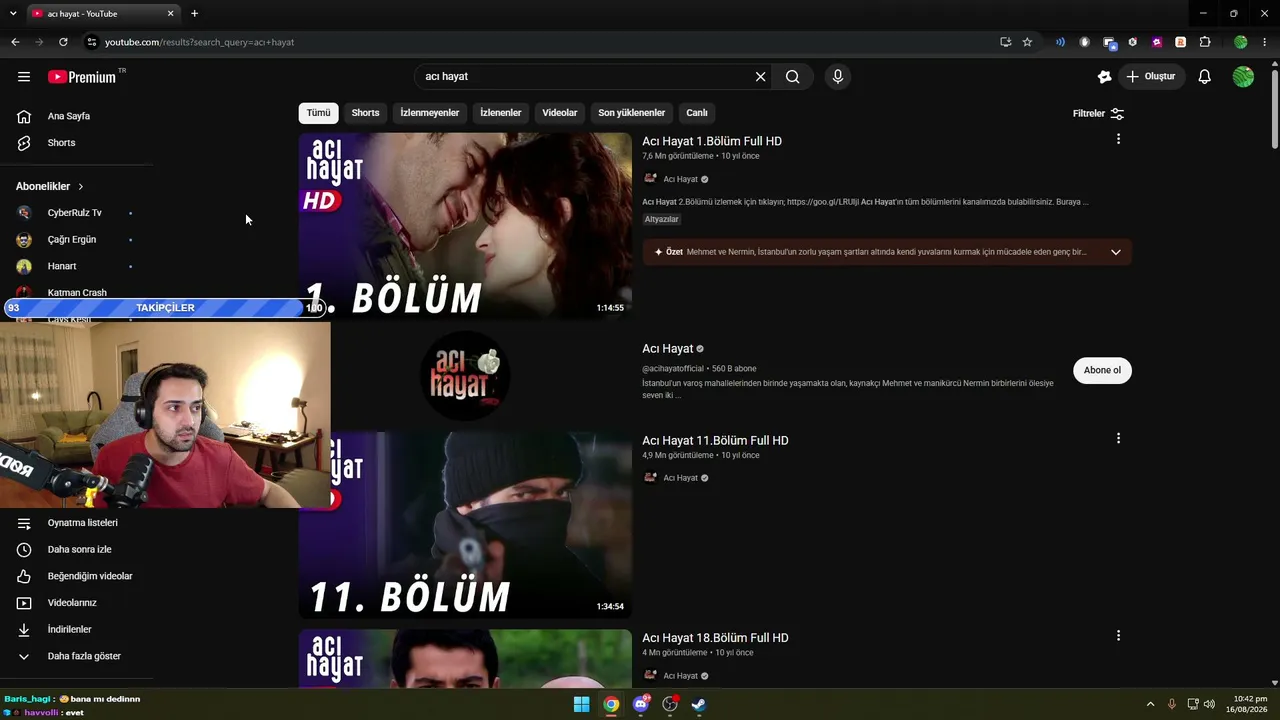
Task: Clear the search box with the X
Action: tap(760, 77)
